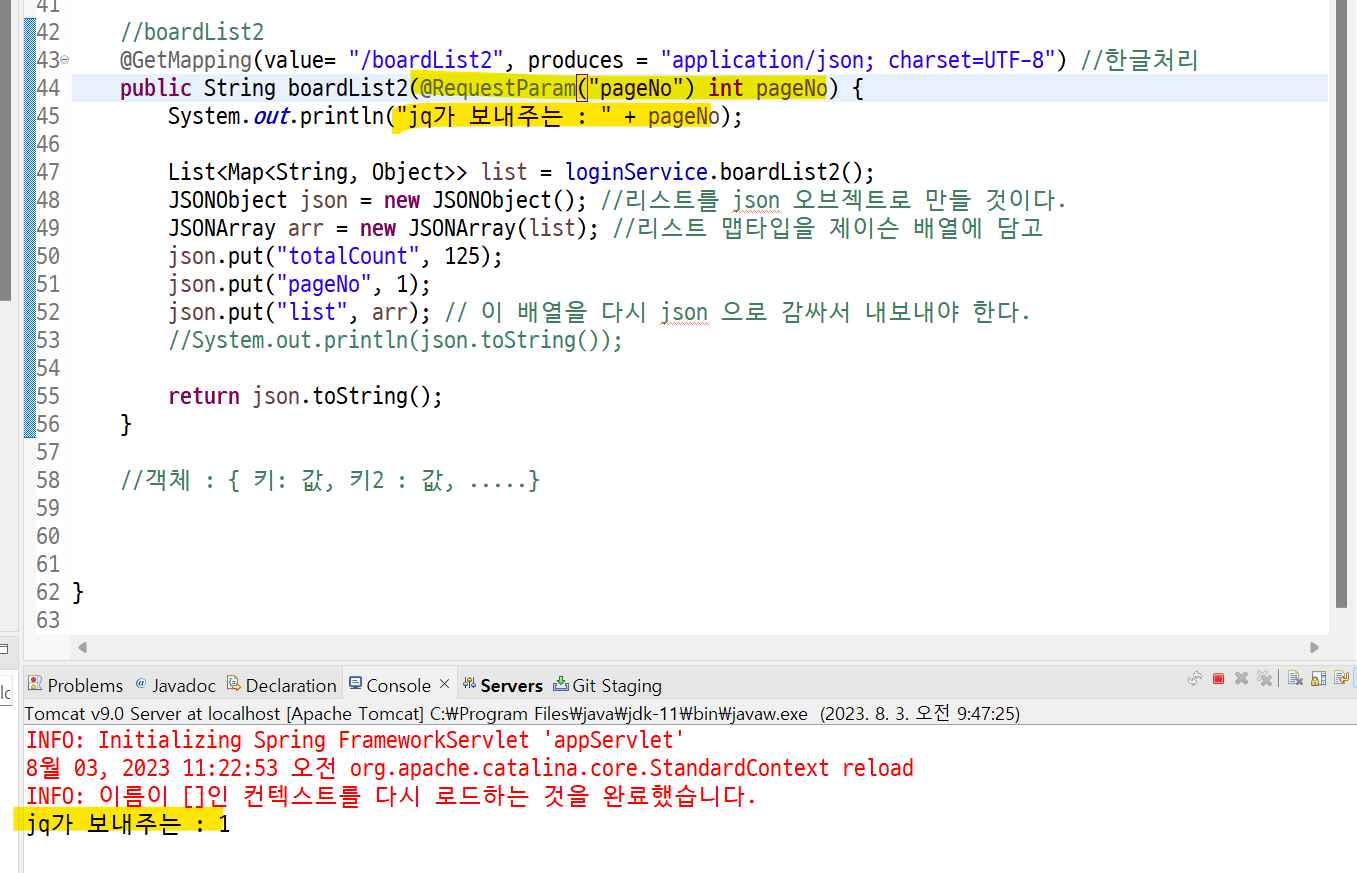Click the 컨텍스트를 다시 로드 log line
The height and width of the screenshot is (873, 1357).
pyautogui.click(x=391, y=797)
